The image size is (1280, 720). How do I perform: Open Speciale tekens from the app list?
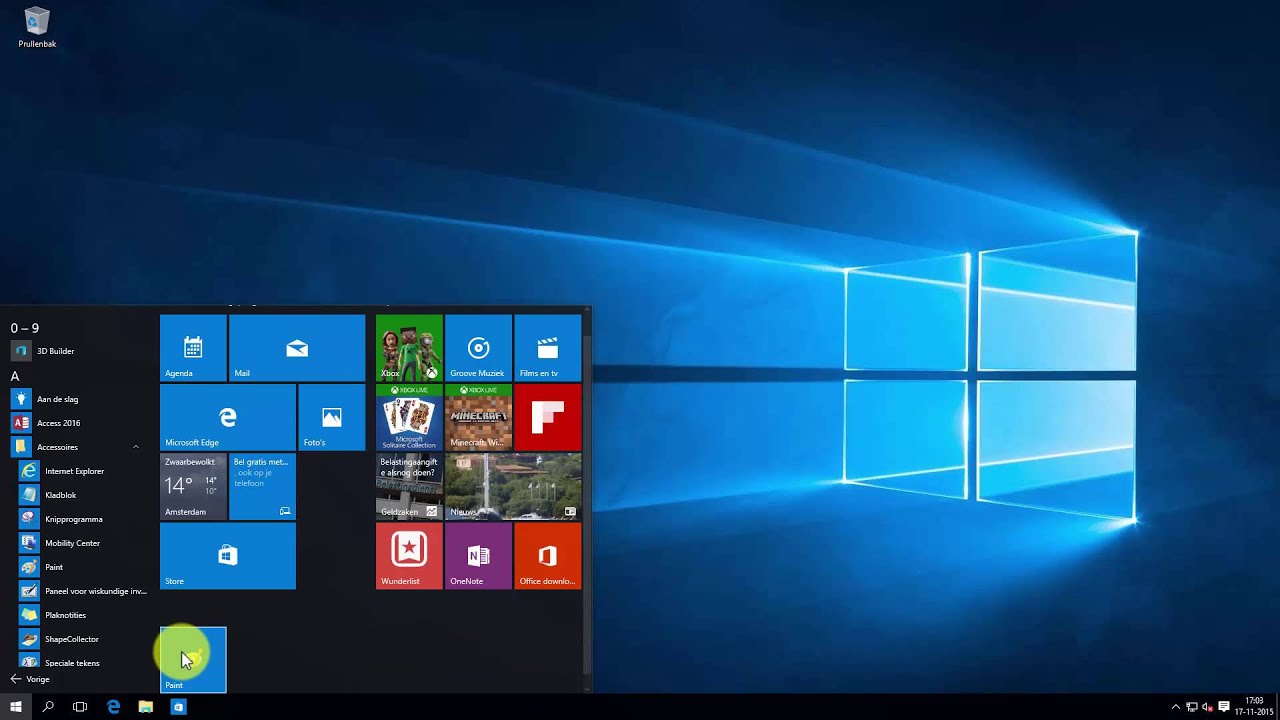point(82,662)
